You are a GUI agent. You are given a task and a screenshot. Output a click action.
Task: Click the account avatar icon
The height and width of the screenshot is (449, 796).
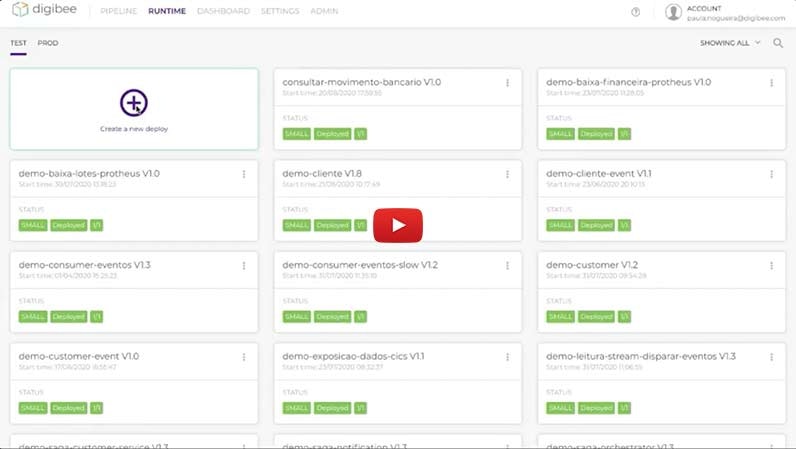tap(673, 12)
